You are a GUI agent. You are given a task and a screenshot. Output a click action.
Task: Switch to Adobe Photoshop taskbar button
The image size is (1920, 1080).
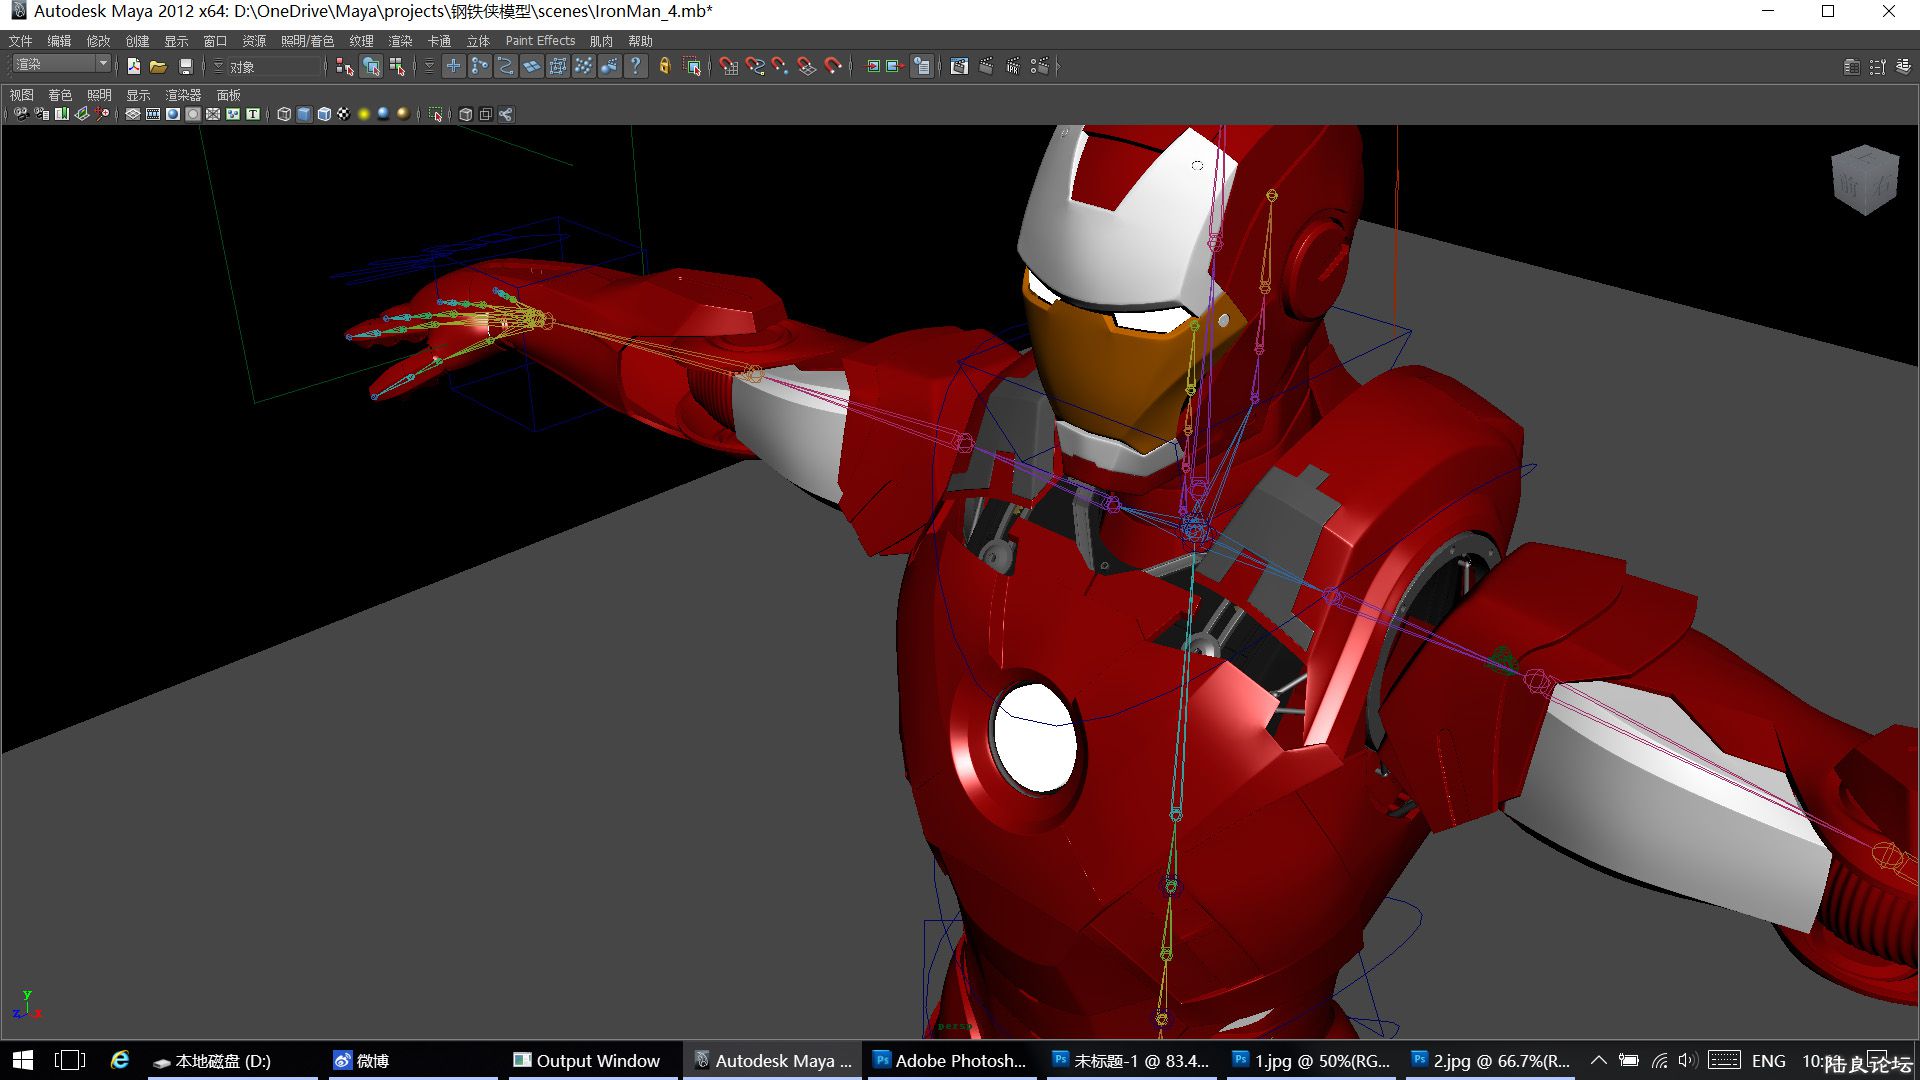950,1060
